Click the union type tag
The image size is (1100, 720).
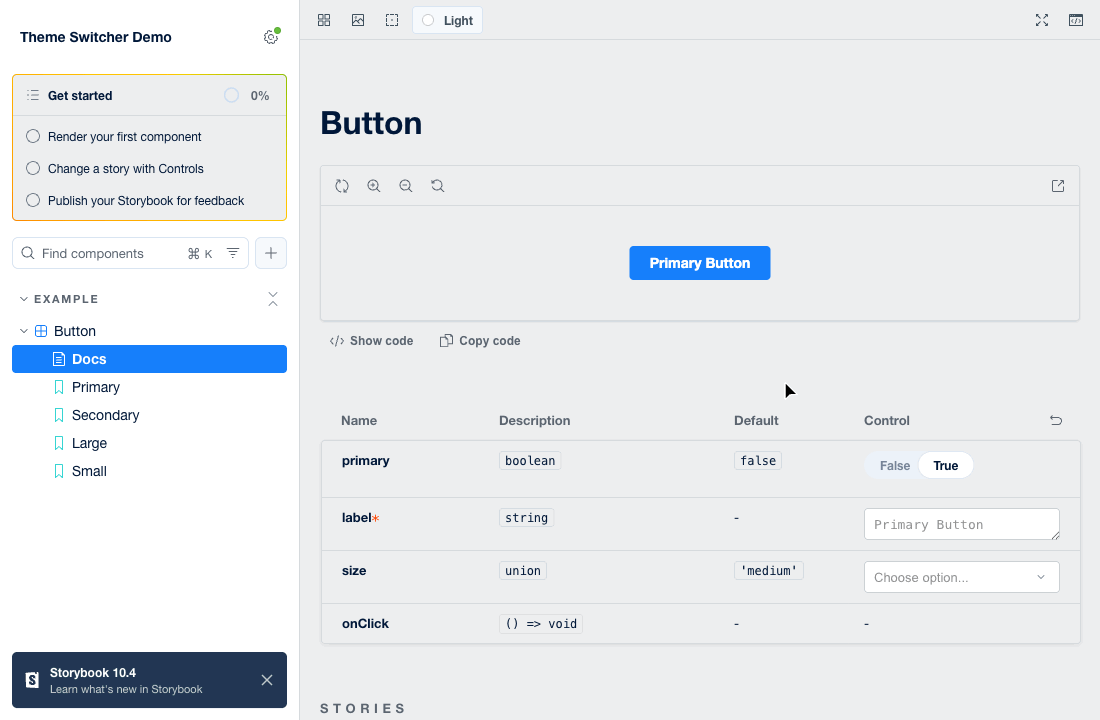(523, 571)
